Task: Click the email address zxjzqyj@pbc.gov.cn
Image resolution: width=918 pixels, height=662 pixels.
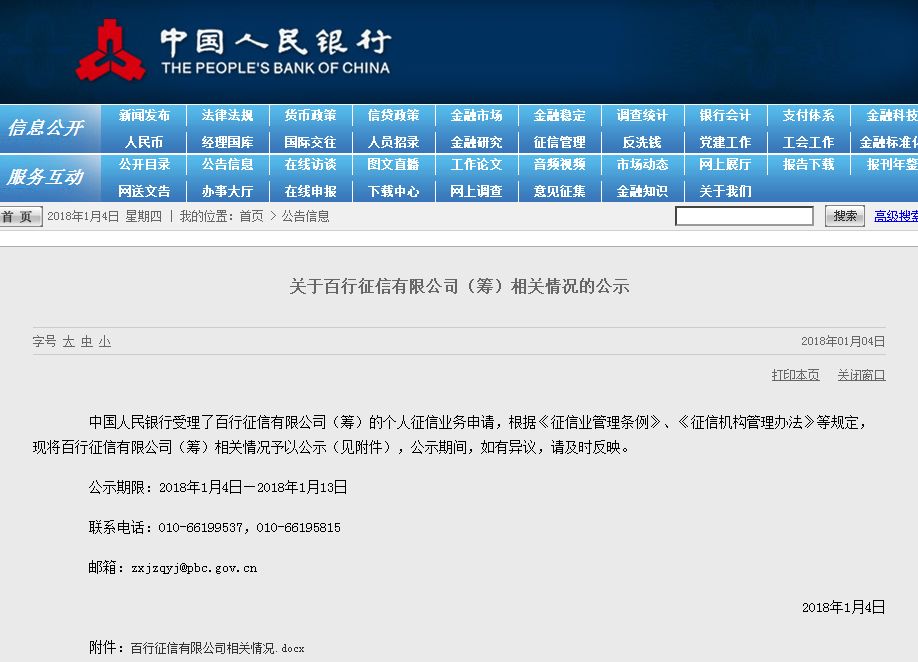Action: click(194, 568)
